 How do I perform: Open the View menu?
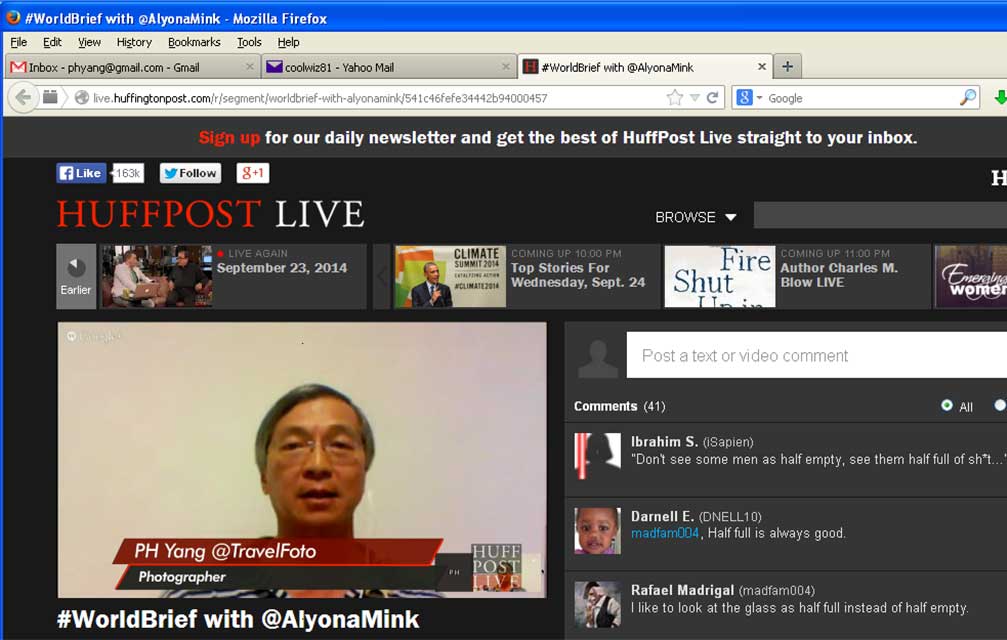pyautogui.click(x=89, y=42)
